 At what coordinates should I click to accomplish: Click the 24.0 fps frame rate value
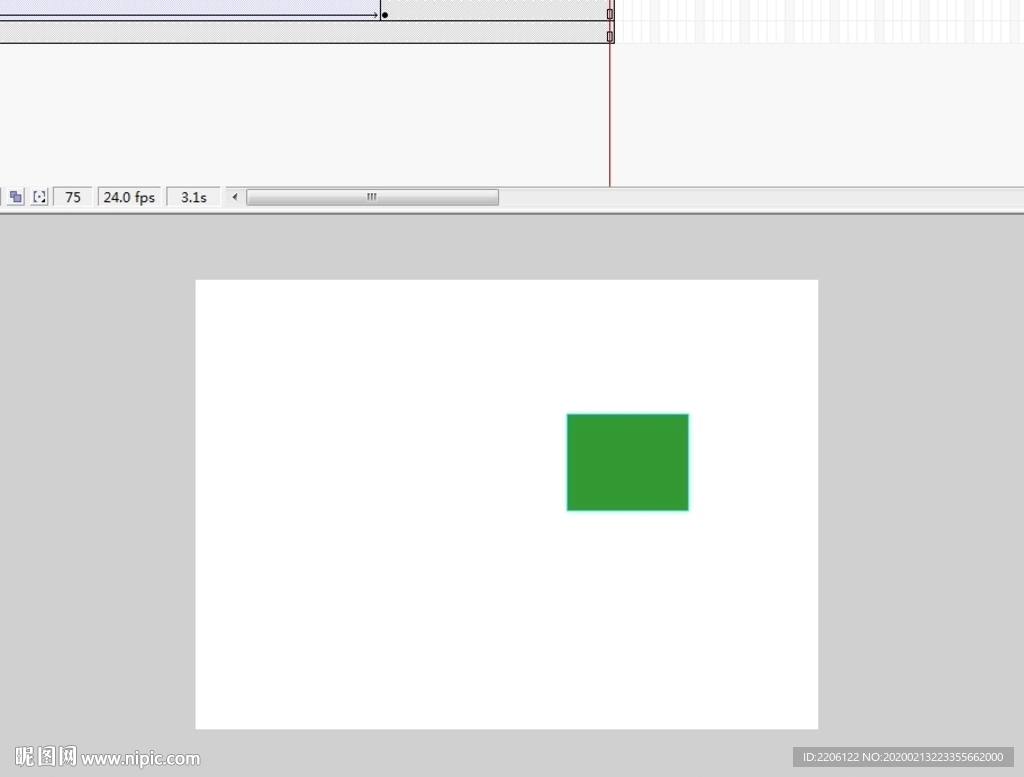point(129,197)
